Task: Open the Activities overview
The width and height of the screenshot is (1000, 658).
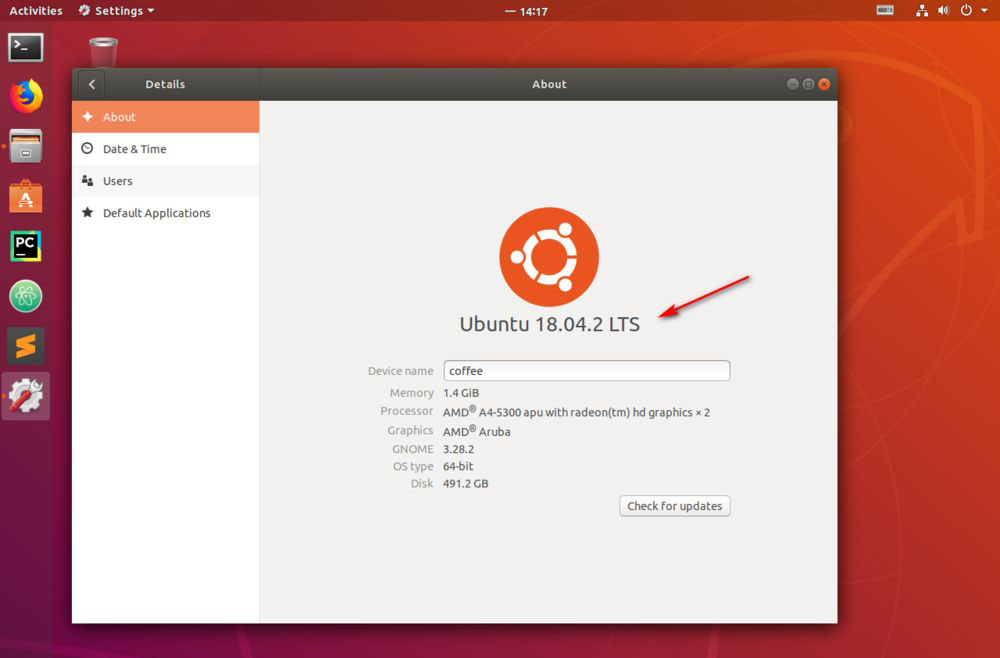Action: click(36, 11)
